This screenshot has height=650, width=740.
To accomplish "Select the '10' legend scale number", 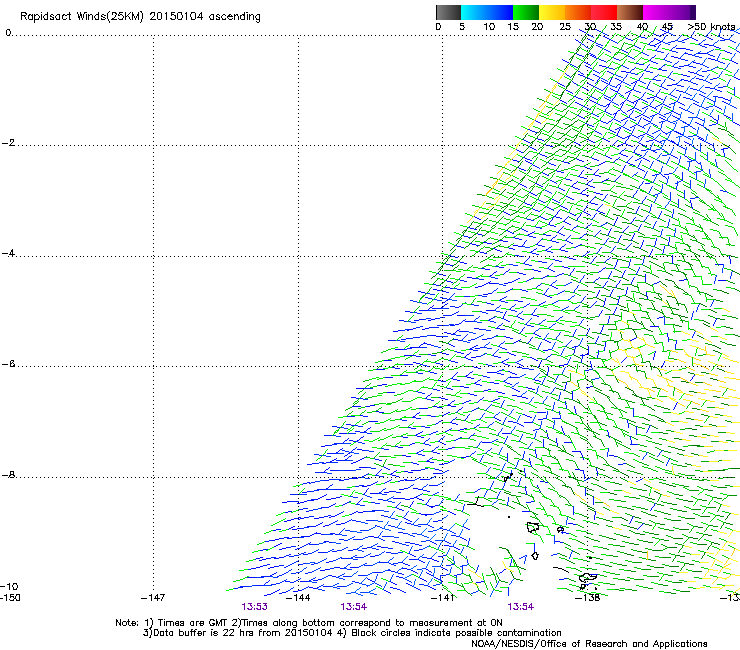I will (489, 27).
